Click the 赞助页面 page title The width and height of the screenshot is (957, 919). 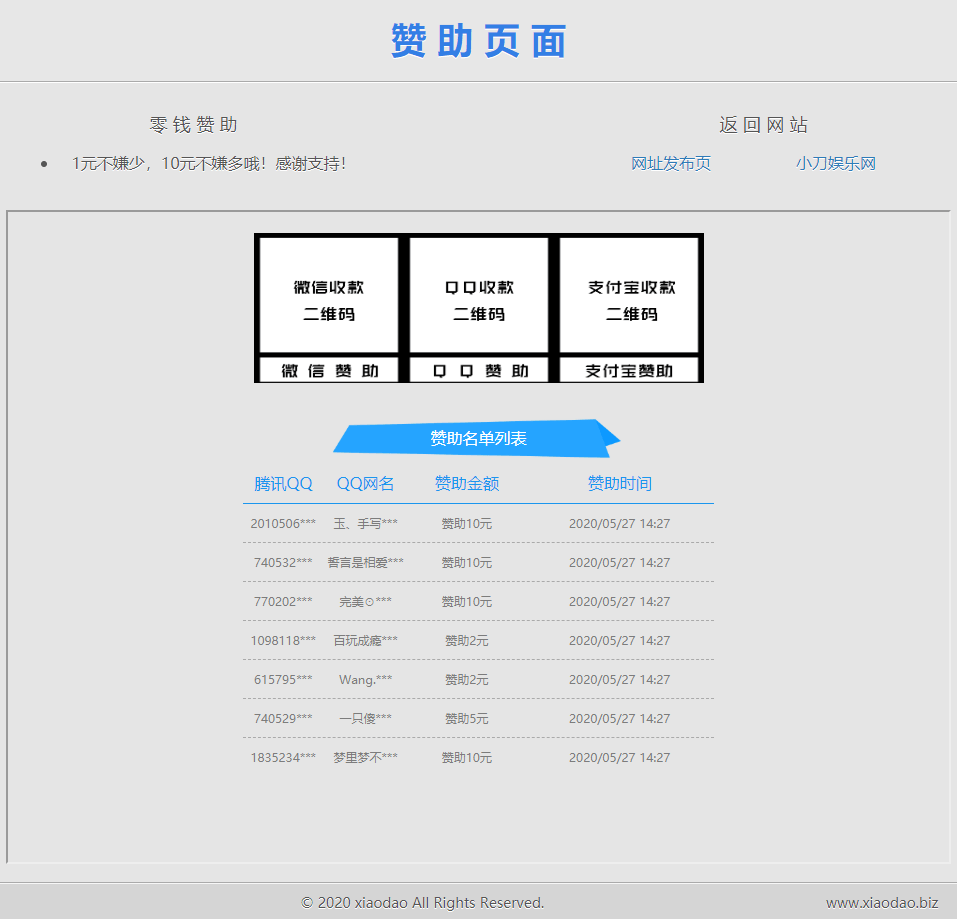(x=478, y=41)
